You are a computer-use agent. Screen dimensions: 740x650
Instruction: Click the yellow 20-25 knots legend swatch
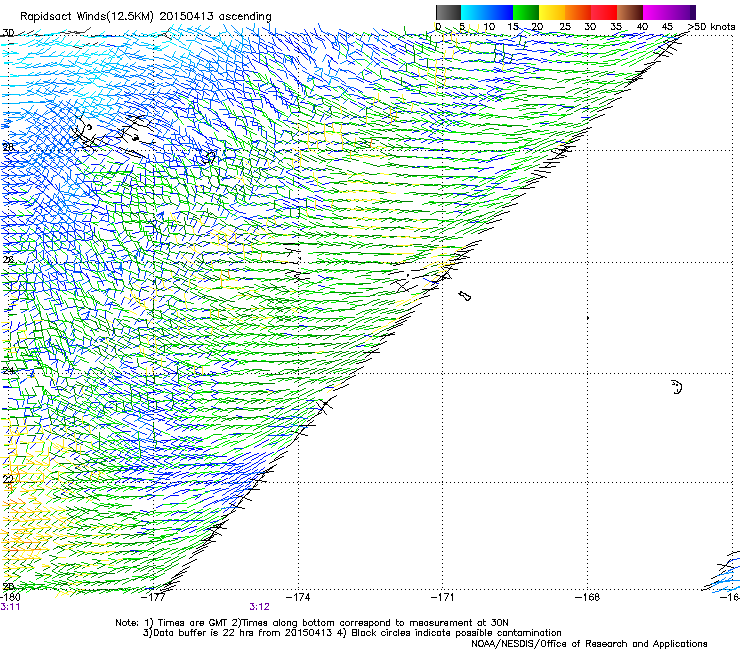coord(552,12)
